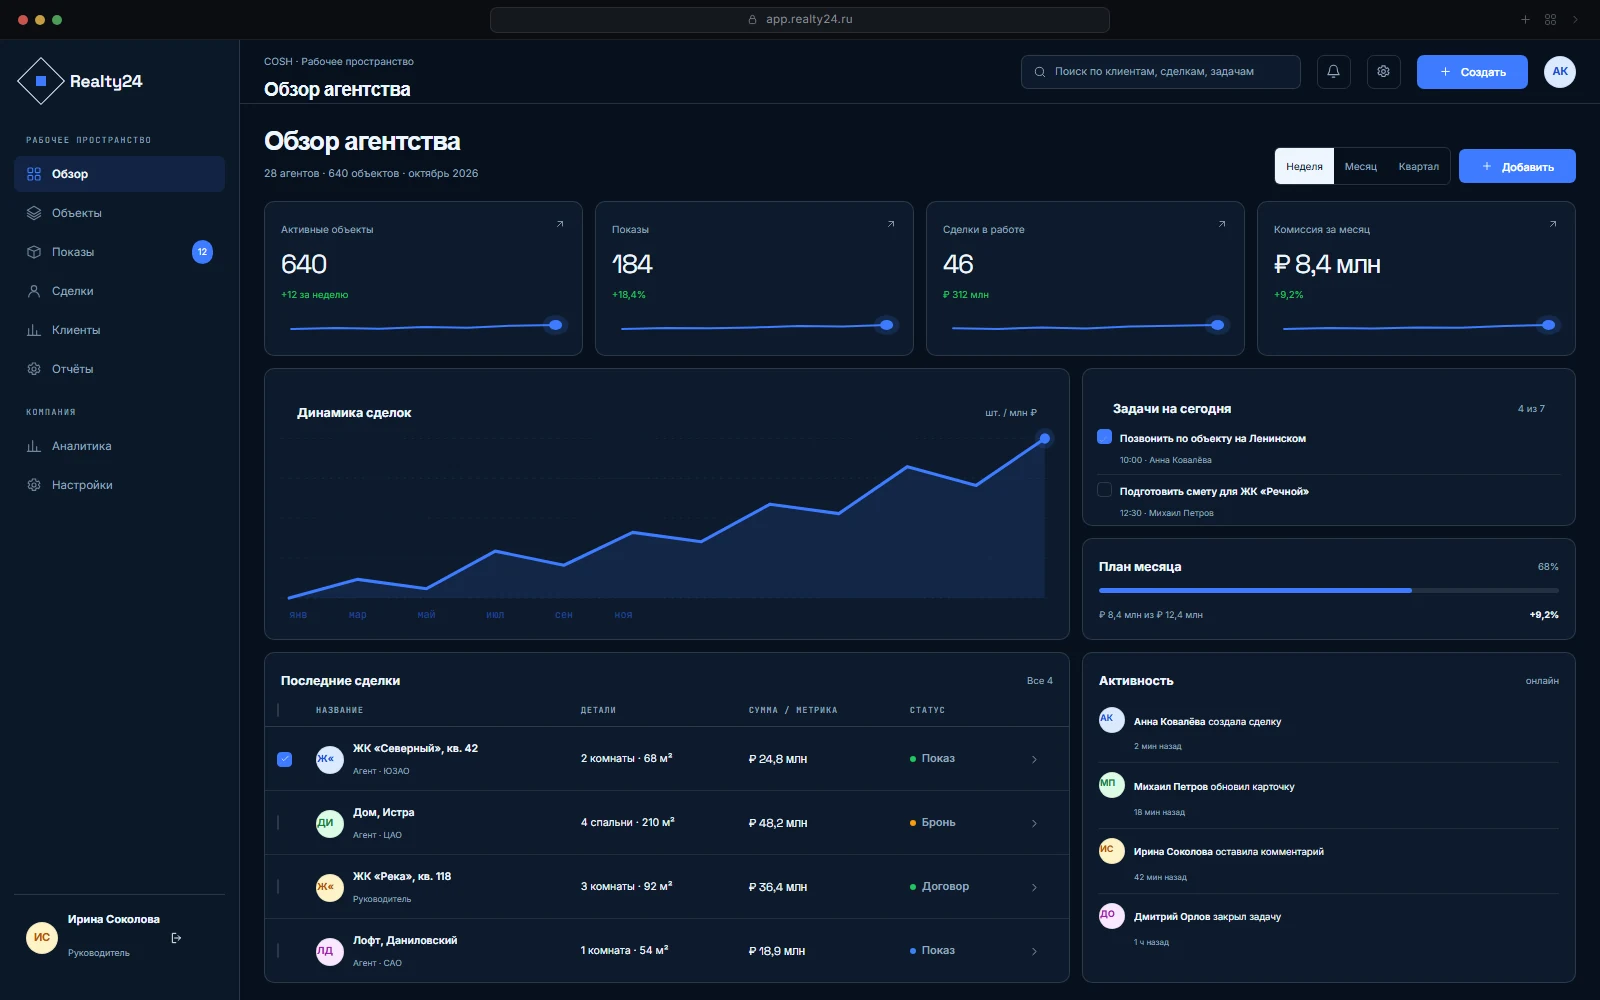Click the Добавить button
The image size is (1600, 1000).
pyautogui.click(x=1517, y=167)
